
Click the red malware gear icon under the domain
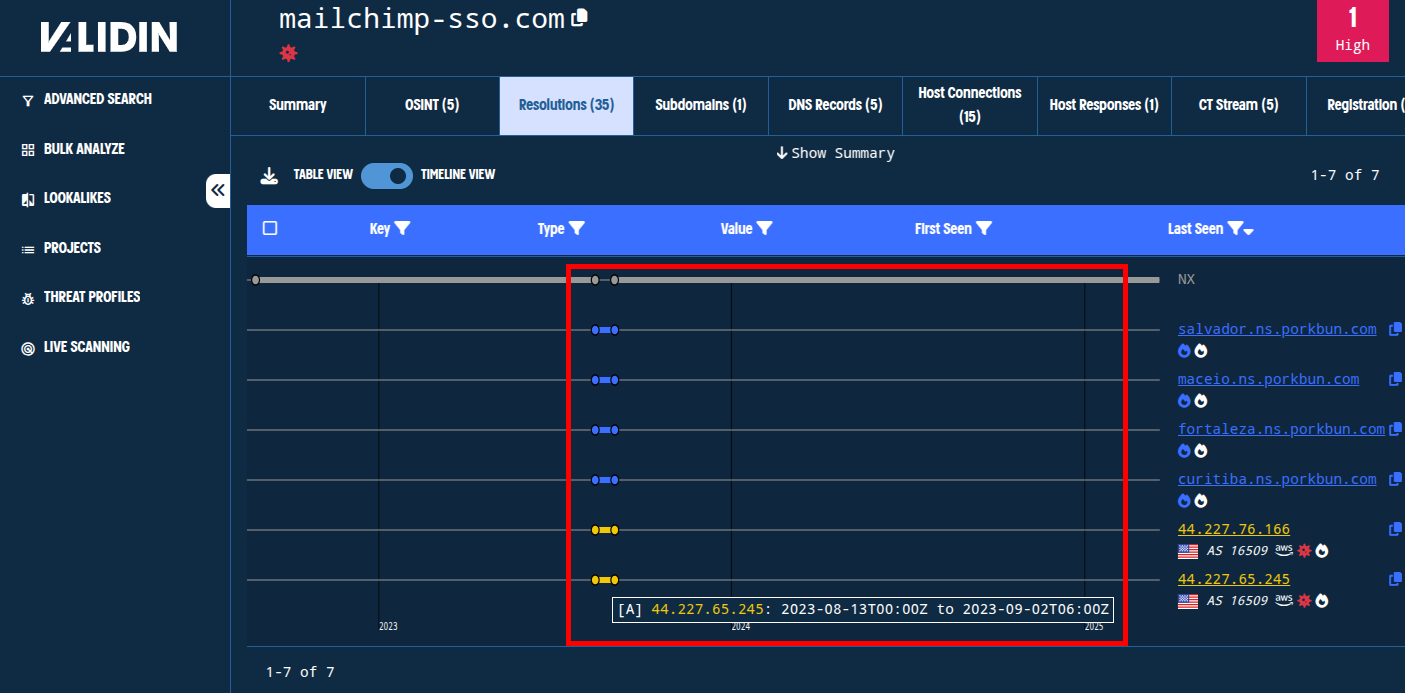[x=288, y=53]
